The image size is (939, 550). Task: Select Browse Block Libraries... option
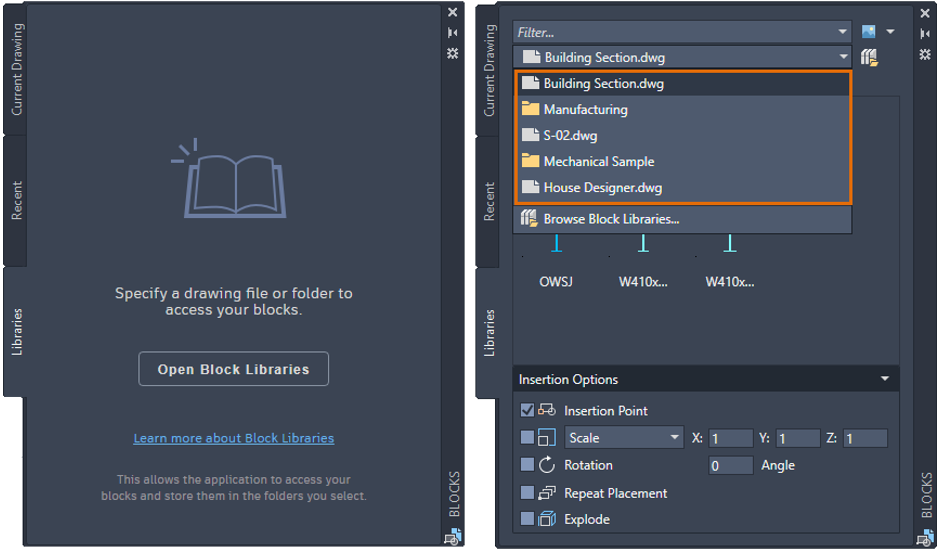click(682, 219)
